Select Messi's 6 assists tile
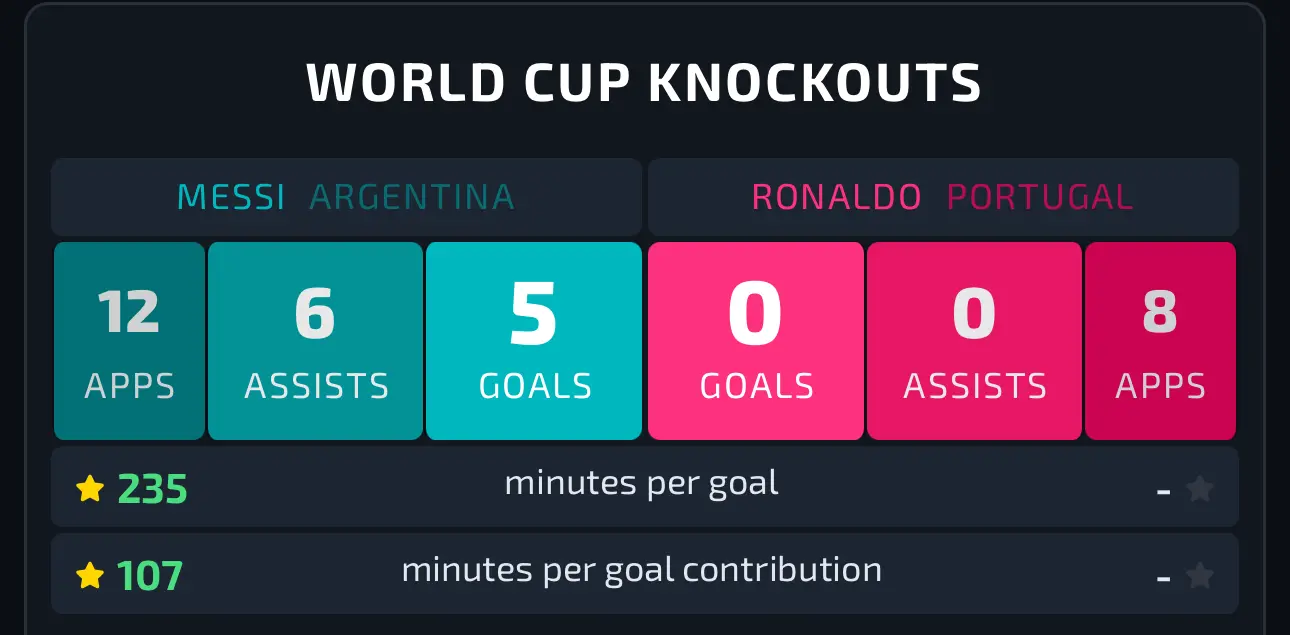This screenshot has width=1290, height=635. [315, 341]
